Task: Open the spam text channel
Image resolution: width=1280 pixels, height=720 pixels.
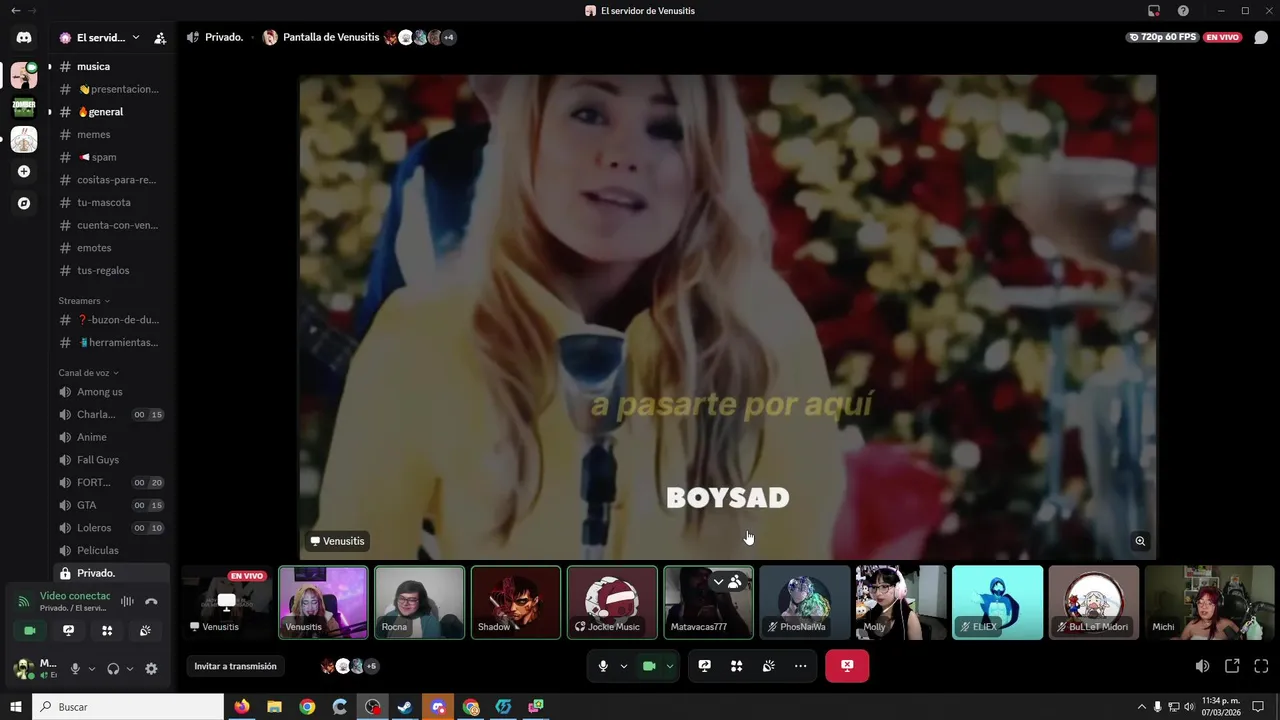Action: pyautogui.click(x=111, y=157)
